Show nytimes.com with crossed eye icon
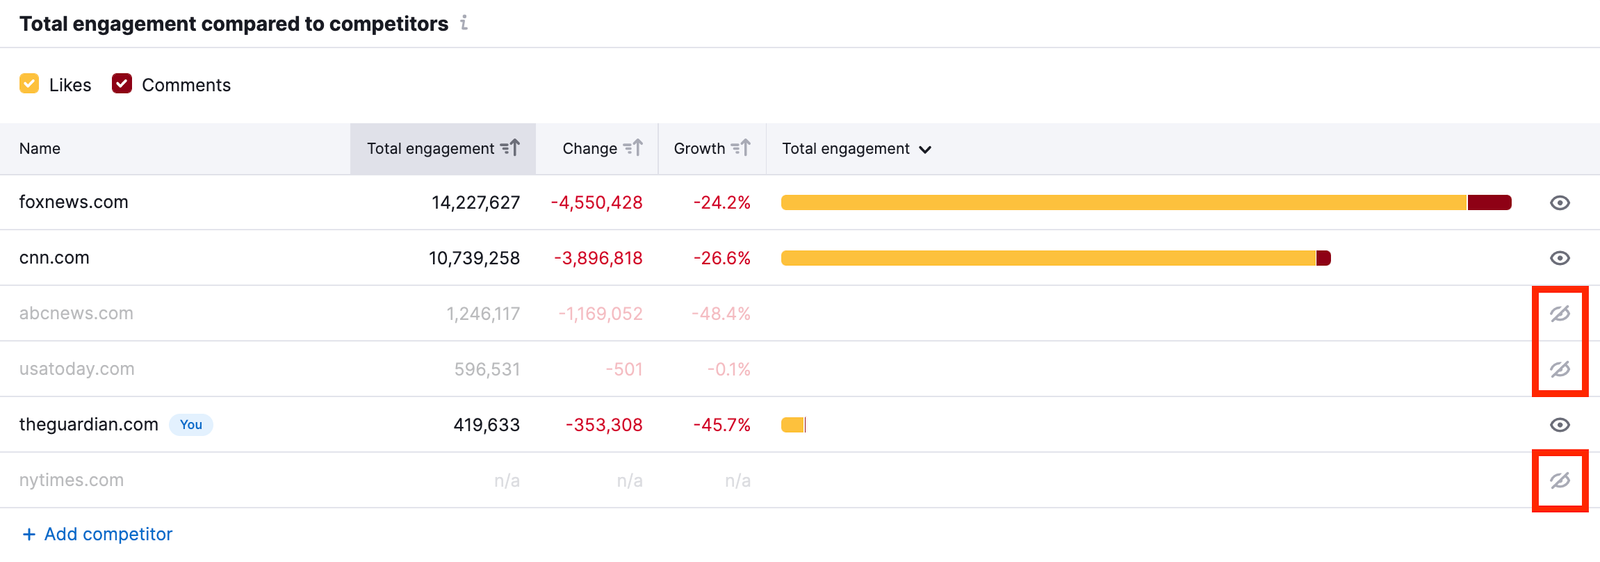Image resolution: width=1600 pixels, height=562 pixels. point(1559,481)
